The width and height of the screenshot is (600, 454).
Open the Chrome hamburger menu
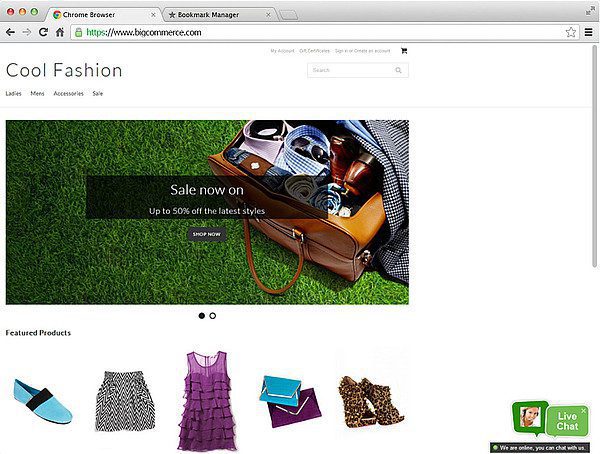pyautogui.click(x=589, y=32)
